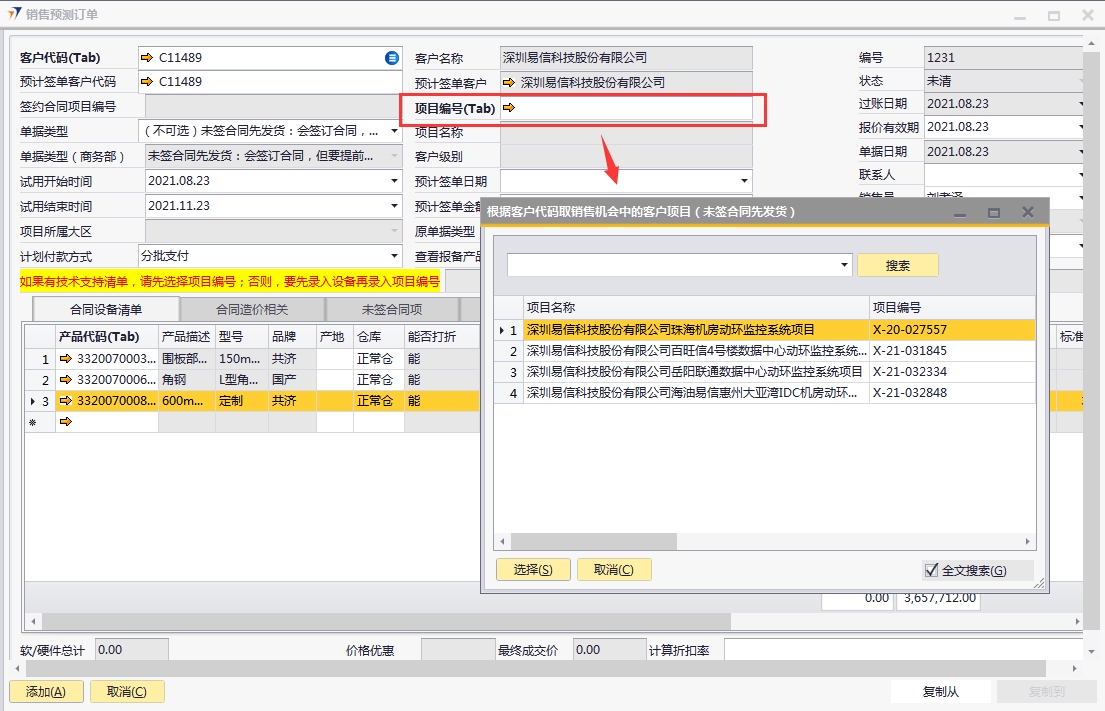Viewport: 1105px width, 711px height.
Task: Click the link arrow before 预计签单客户 company name
Action: (x=509, y=82)
